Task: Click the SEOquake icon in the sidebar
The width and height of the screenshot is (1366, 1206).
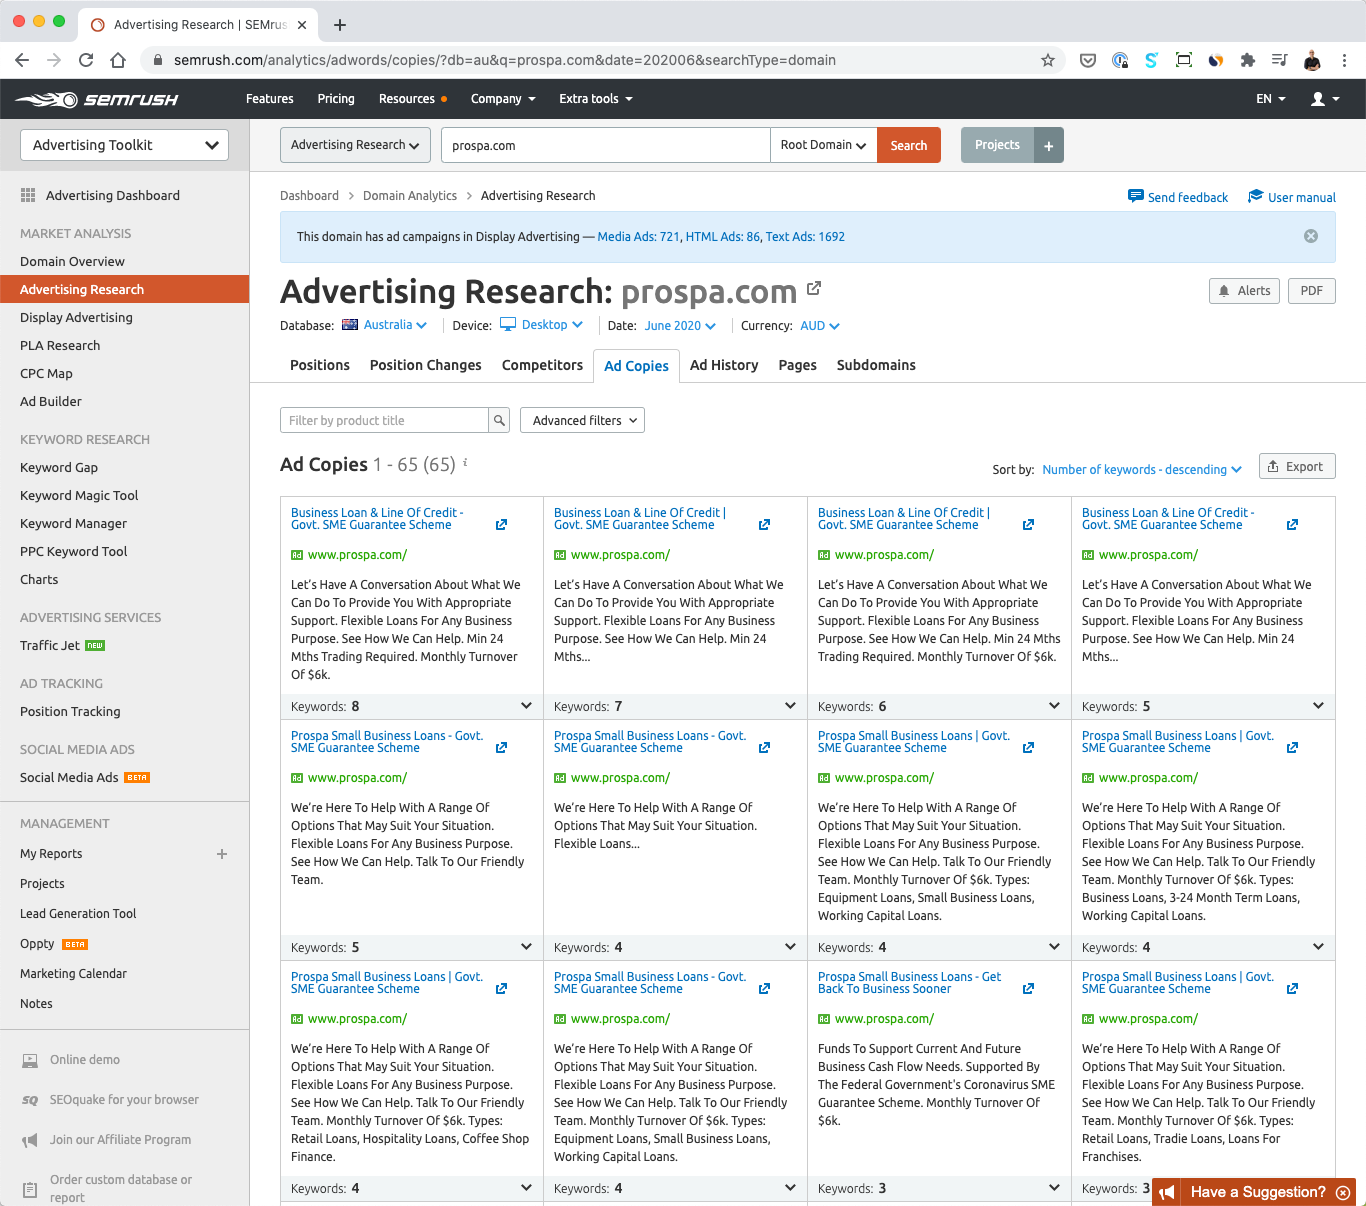Action: (x=30, y=1100)
